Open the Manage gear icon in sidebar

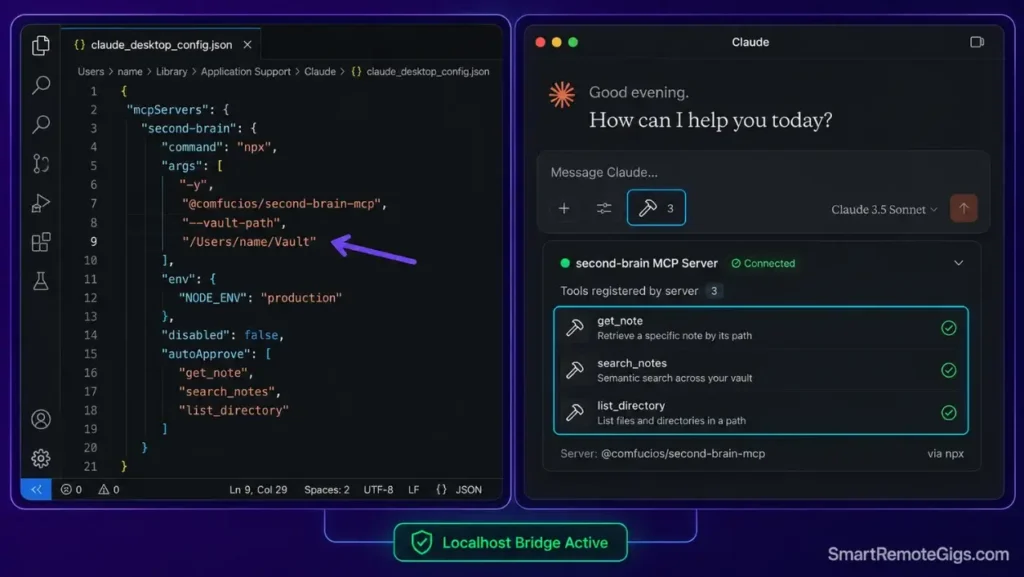tap(40, 458)
